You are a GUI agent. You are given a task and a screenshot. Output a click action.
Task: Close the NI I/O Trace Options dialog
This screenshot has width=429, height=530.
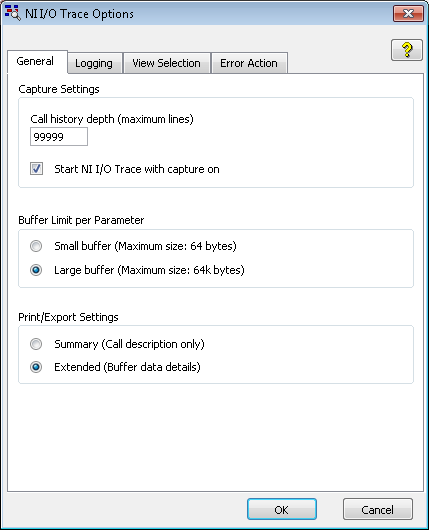pyautogui.click(x=408, y=14)
